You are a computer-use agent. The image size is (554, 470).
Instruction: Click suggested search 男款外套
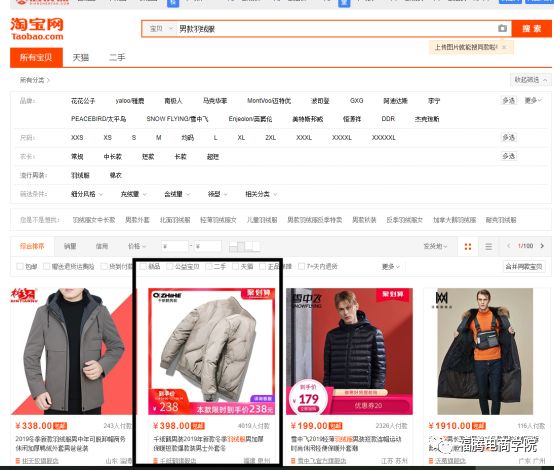[x=137, y=220]
